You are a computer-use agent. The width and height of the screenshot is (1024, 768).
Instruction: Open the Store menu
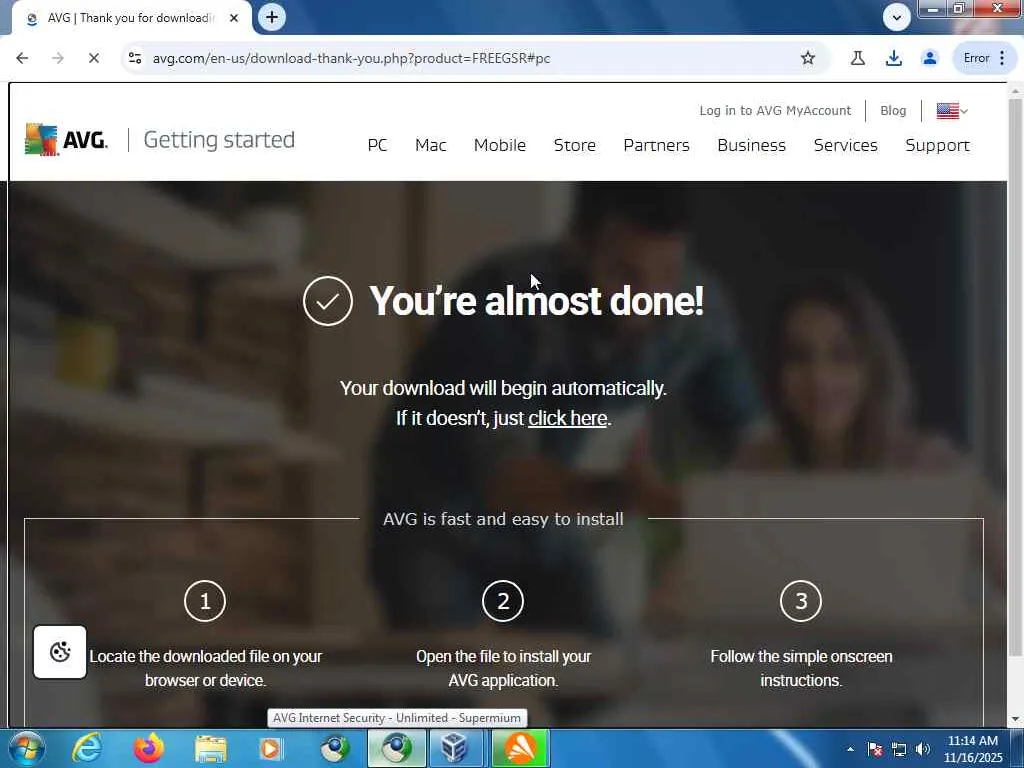pyautogui.click(x=575, y=145)
